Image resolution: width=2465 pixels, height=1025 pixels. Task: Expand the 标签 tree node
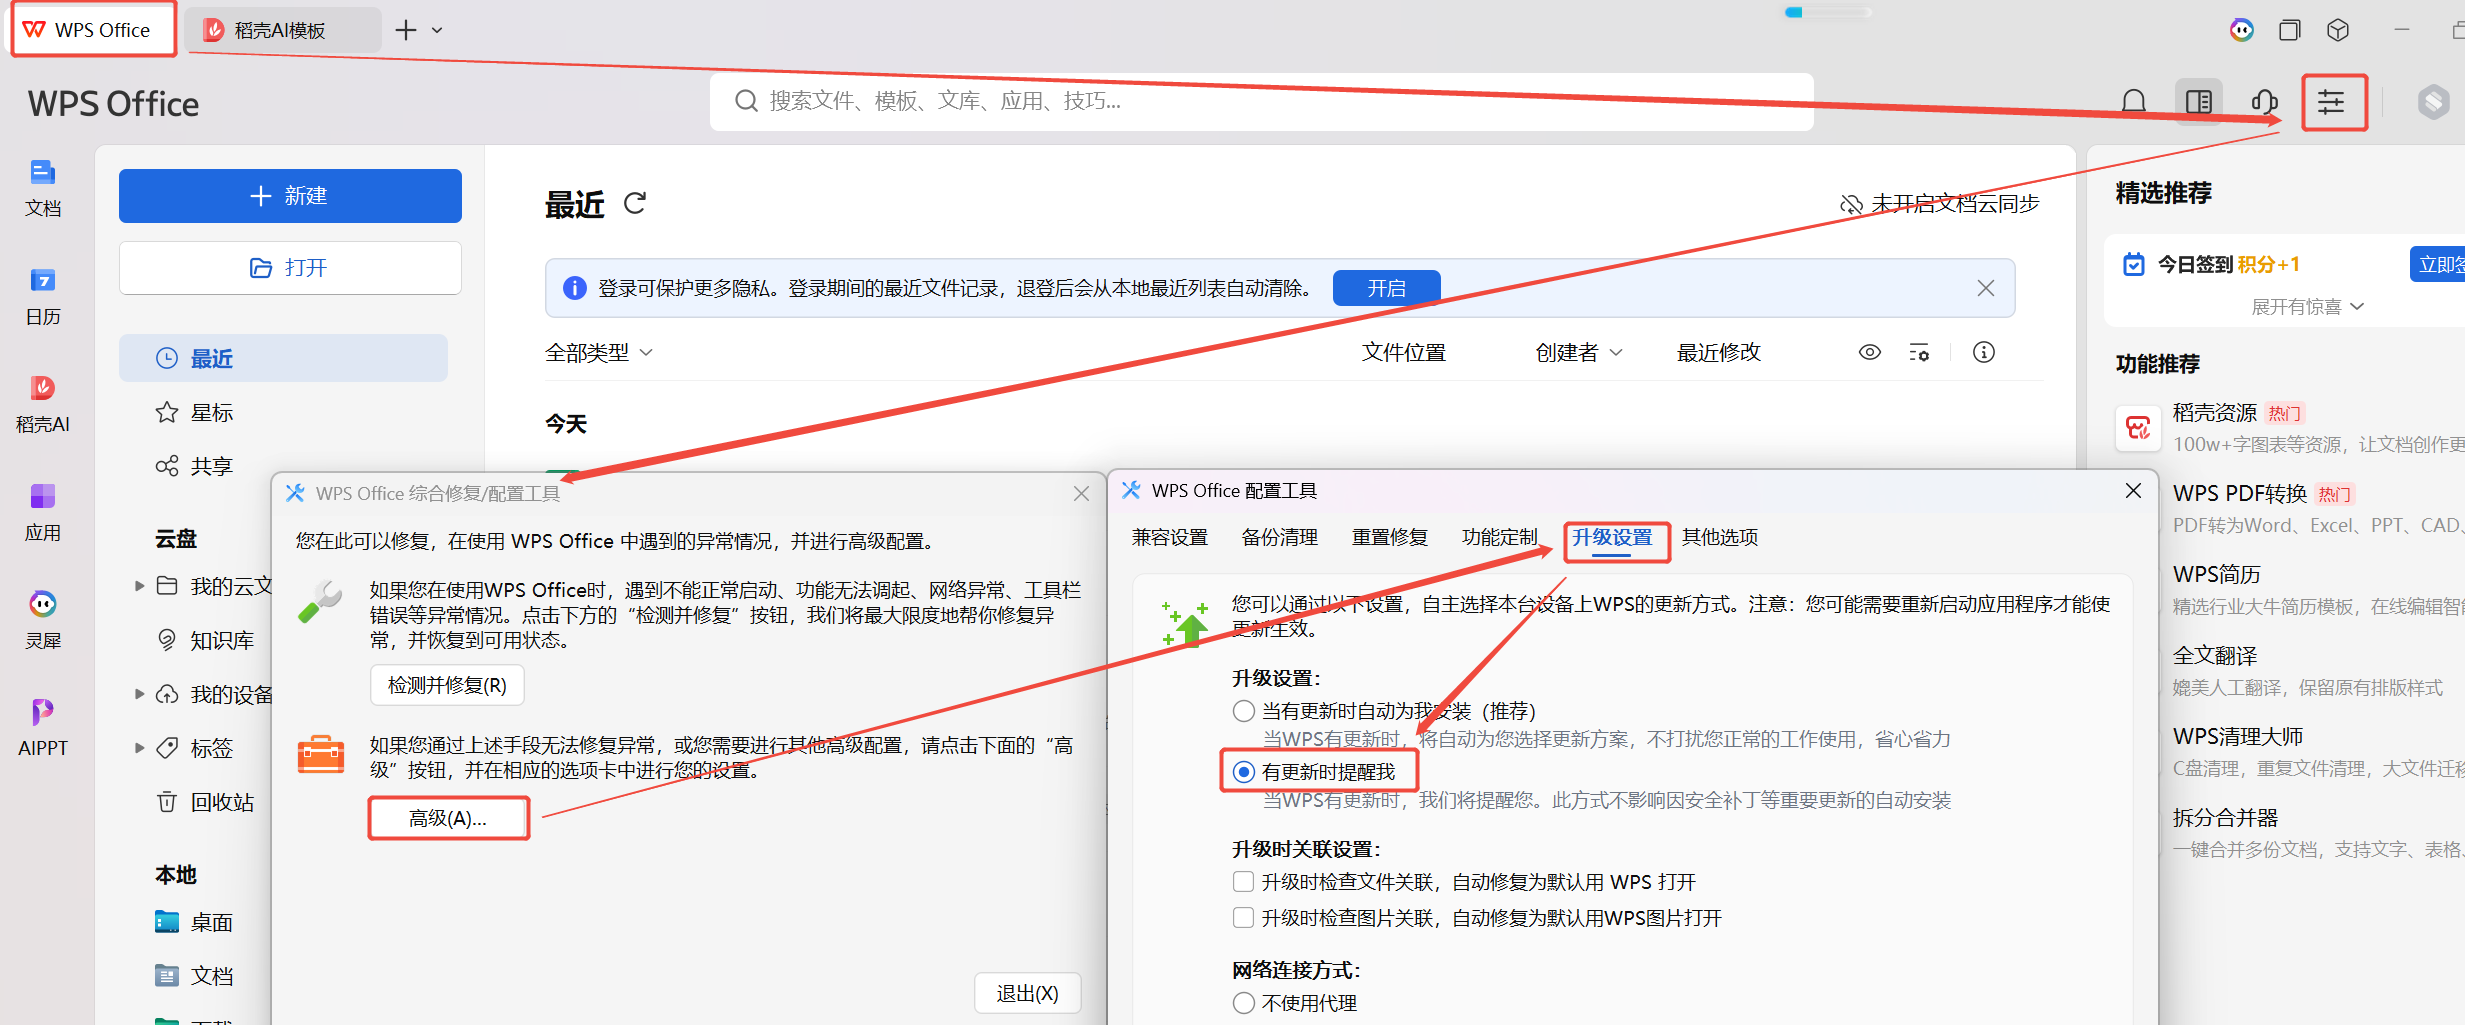pyautogui.click(x=139, y=748)
